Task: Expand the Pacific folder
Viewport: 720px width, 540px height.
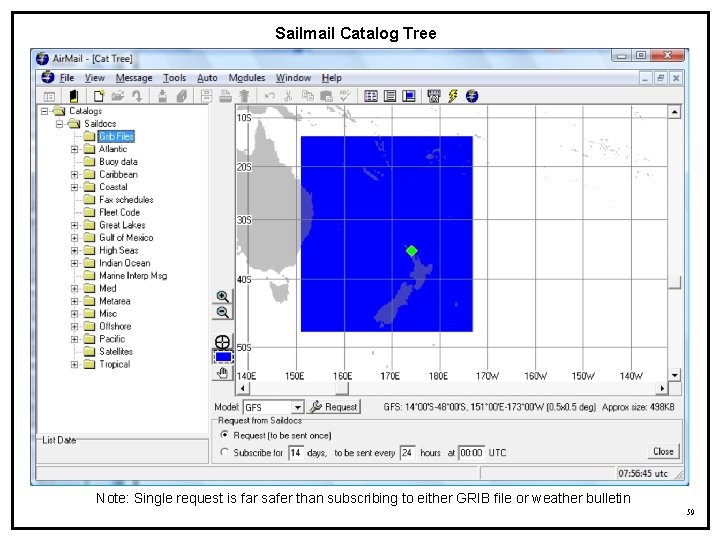Action: point(74,339)
